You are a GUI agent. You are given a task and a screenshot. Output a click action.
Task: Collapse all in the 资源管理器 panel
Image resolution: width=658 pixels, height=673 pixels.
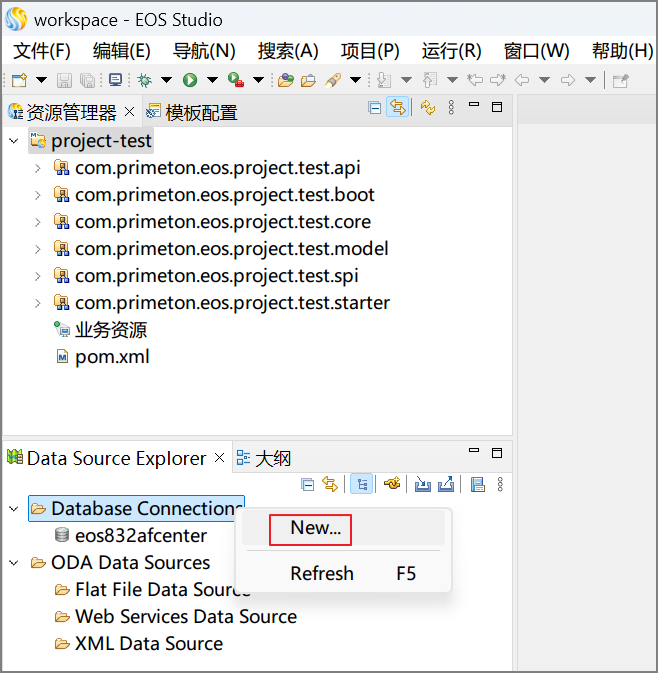tap(375, 108)
